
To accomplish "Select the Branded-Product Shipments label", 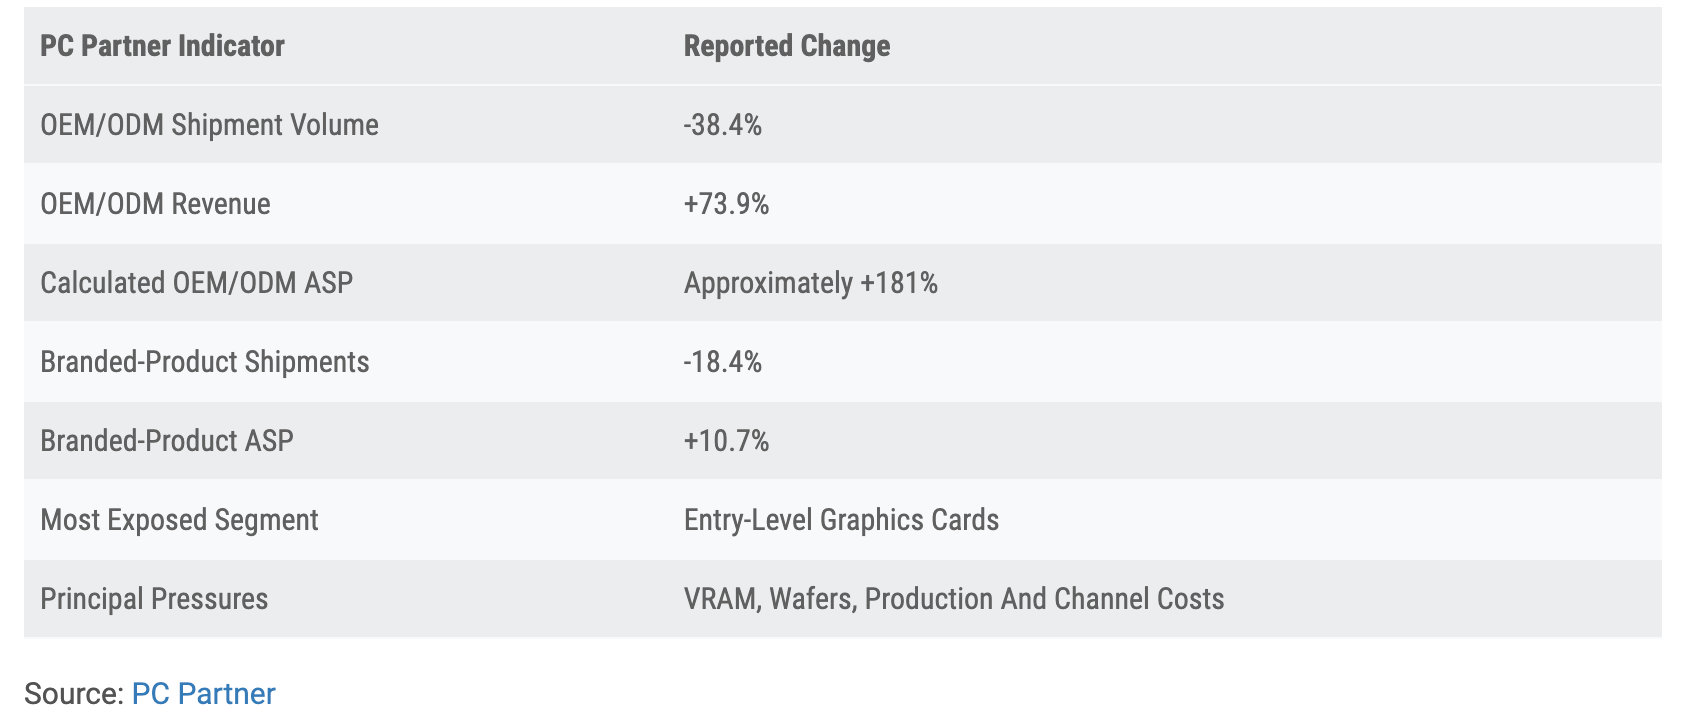I will click(204, 362).
